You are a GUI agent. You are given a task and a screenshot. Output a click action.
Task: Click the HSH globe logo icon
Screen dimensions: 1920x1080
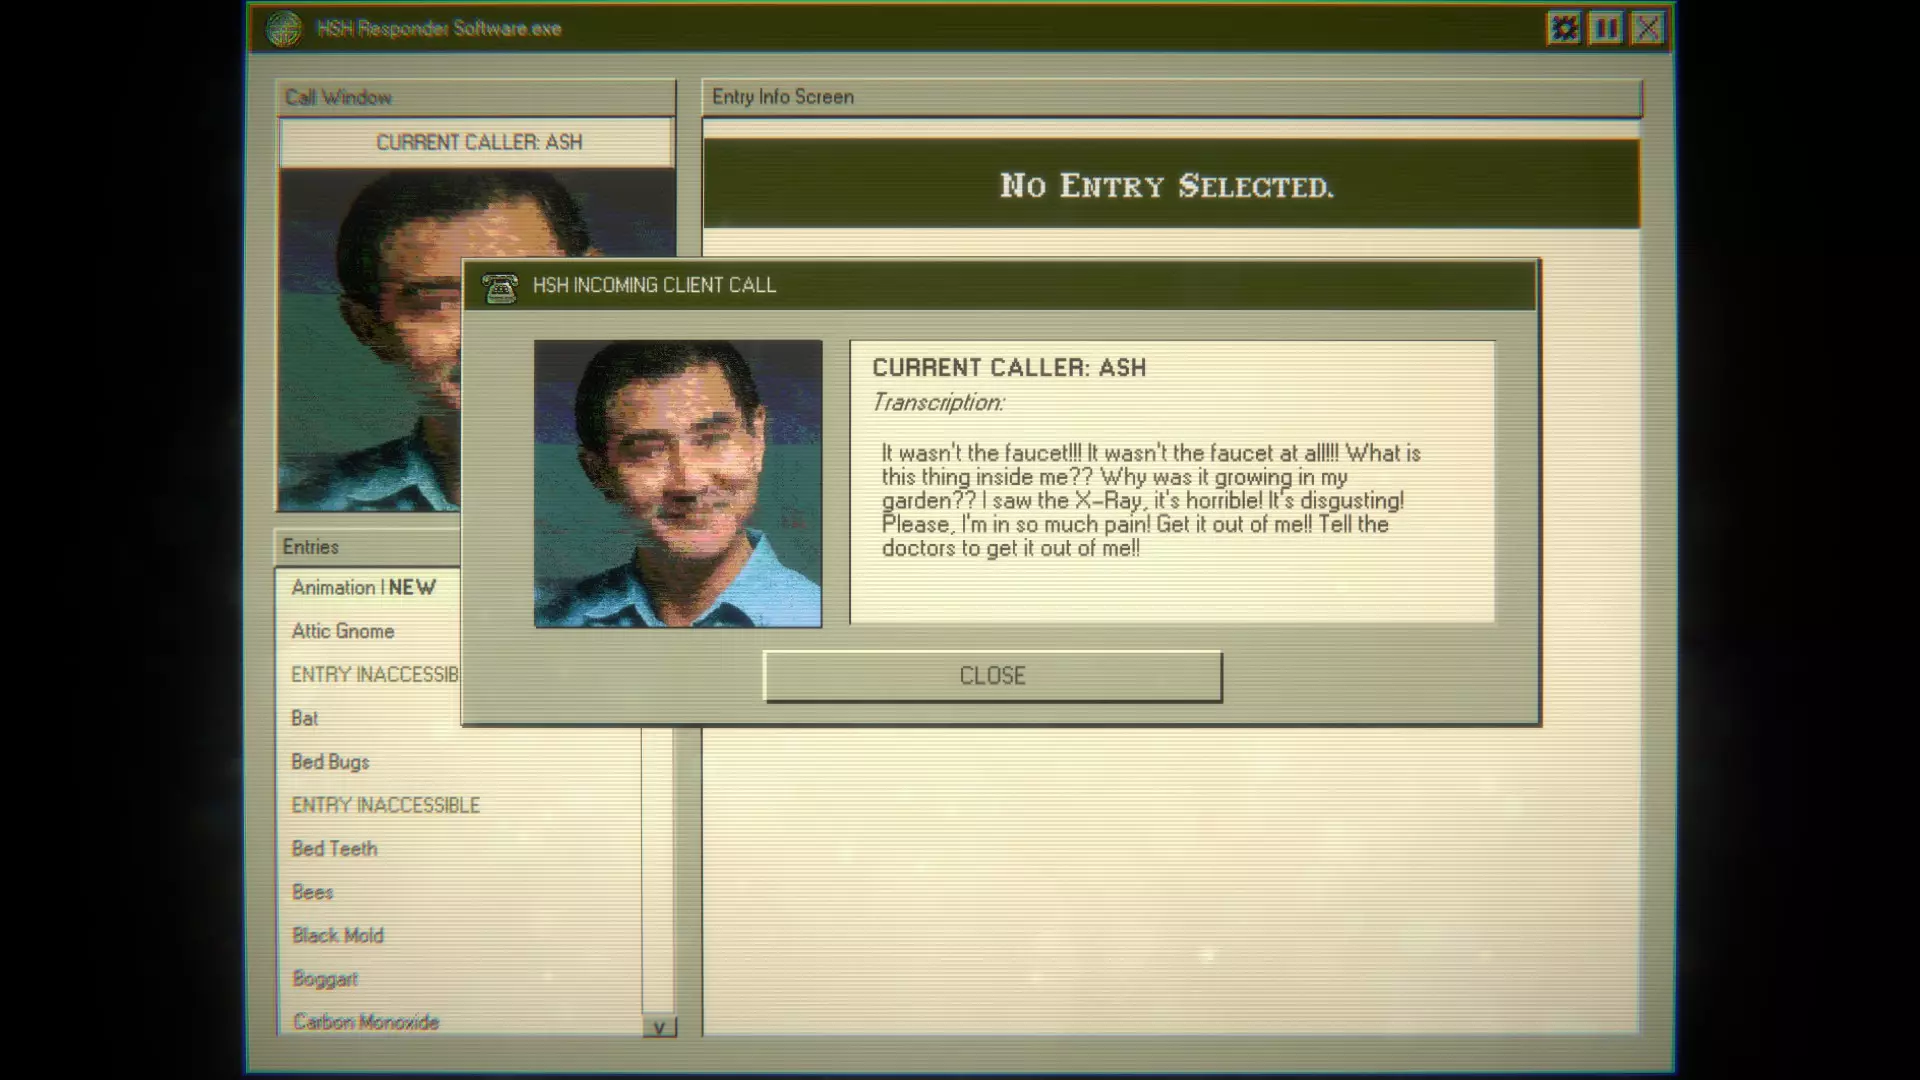pyautogui.click(x=284, y=29)
